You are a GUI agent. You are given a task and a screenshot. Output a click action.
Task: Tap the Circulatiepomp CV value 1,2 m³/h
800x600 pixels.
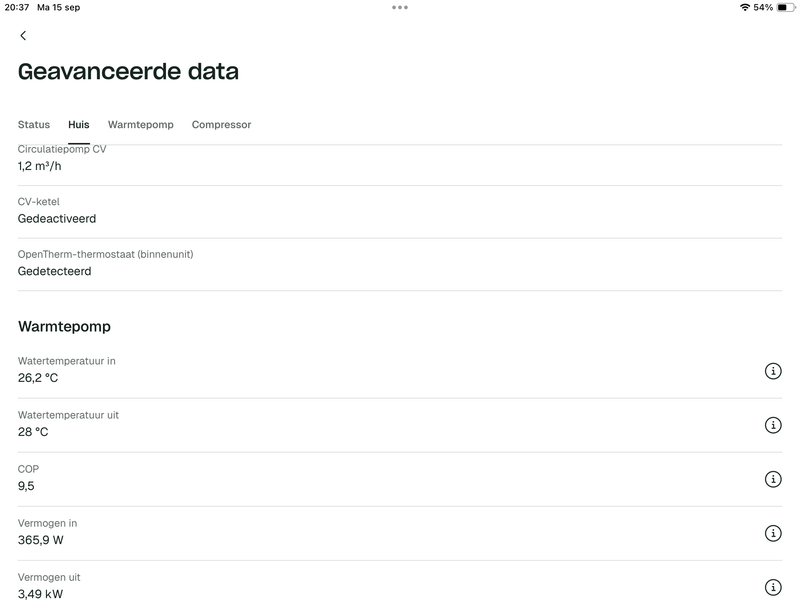coord(40,166)
